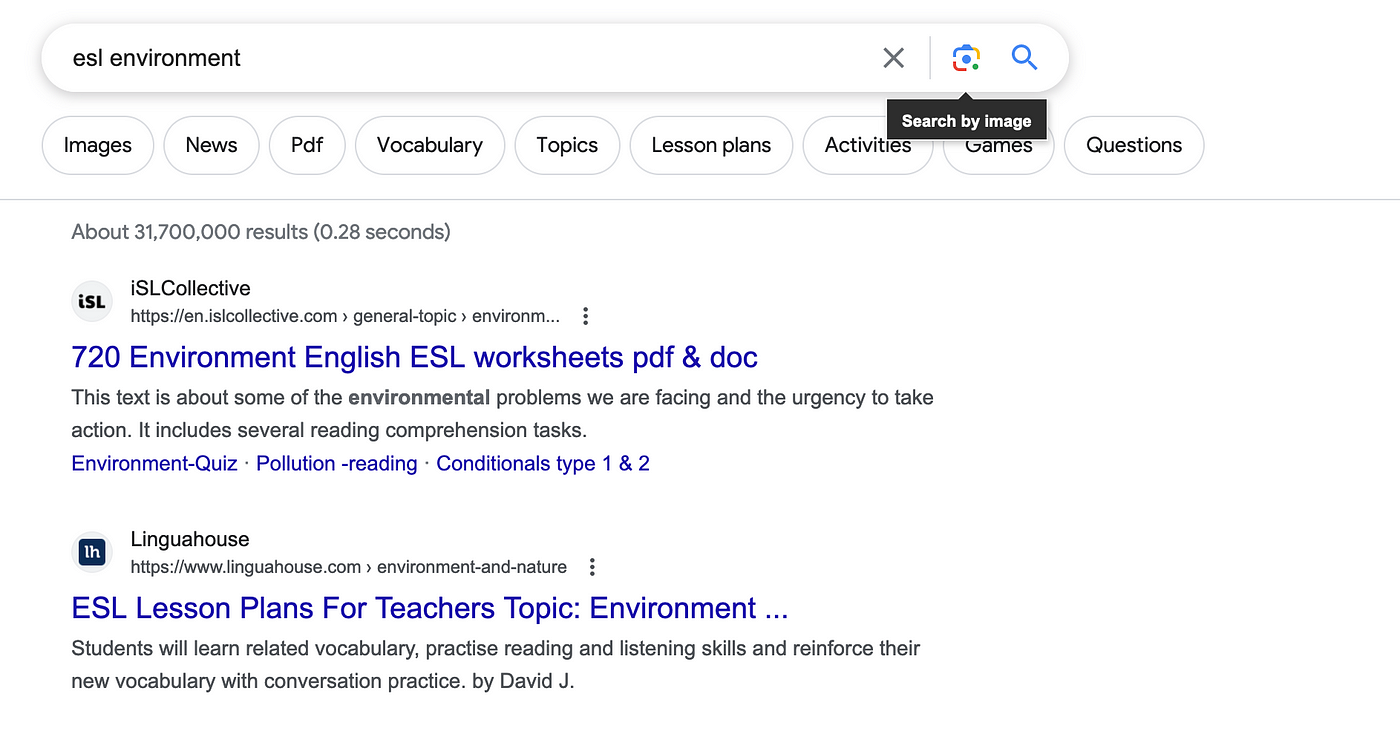Select the Lesson plans filter chip
Image resolution: width=1400 pixels, height=745 pixels.
pos(711,145)
